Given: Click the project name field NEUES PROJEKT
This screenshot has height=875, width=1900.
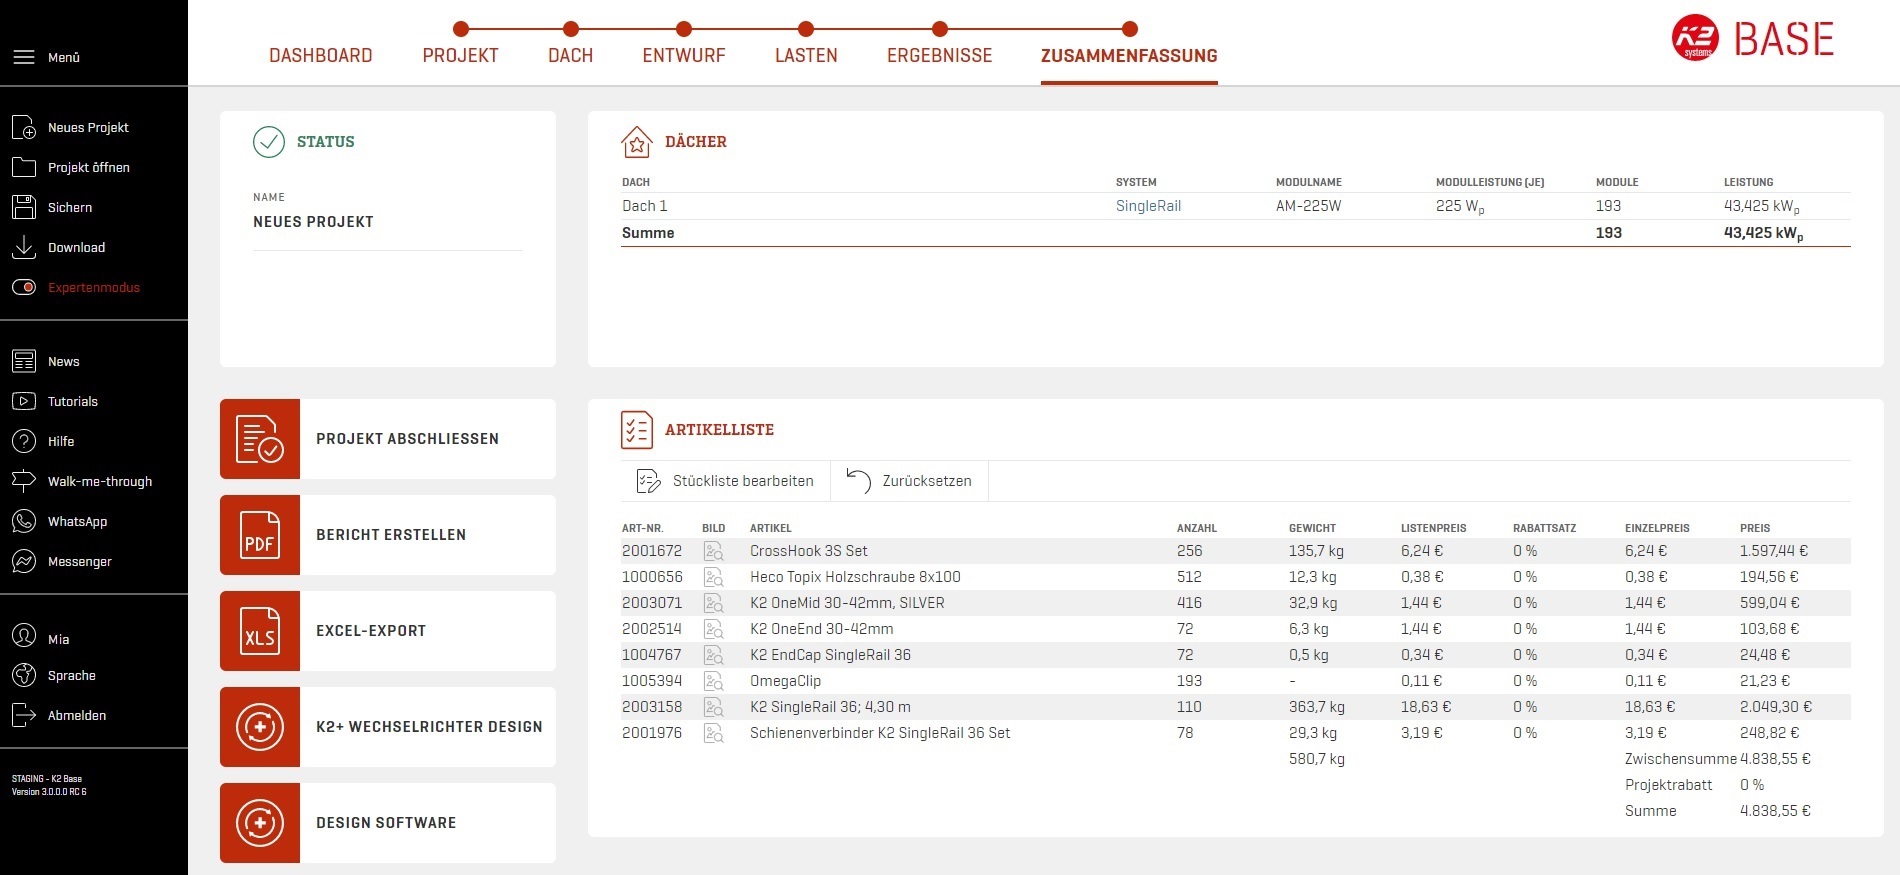Looking at the screenshot, I should click(x=388, y=222).
